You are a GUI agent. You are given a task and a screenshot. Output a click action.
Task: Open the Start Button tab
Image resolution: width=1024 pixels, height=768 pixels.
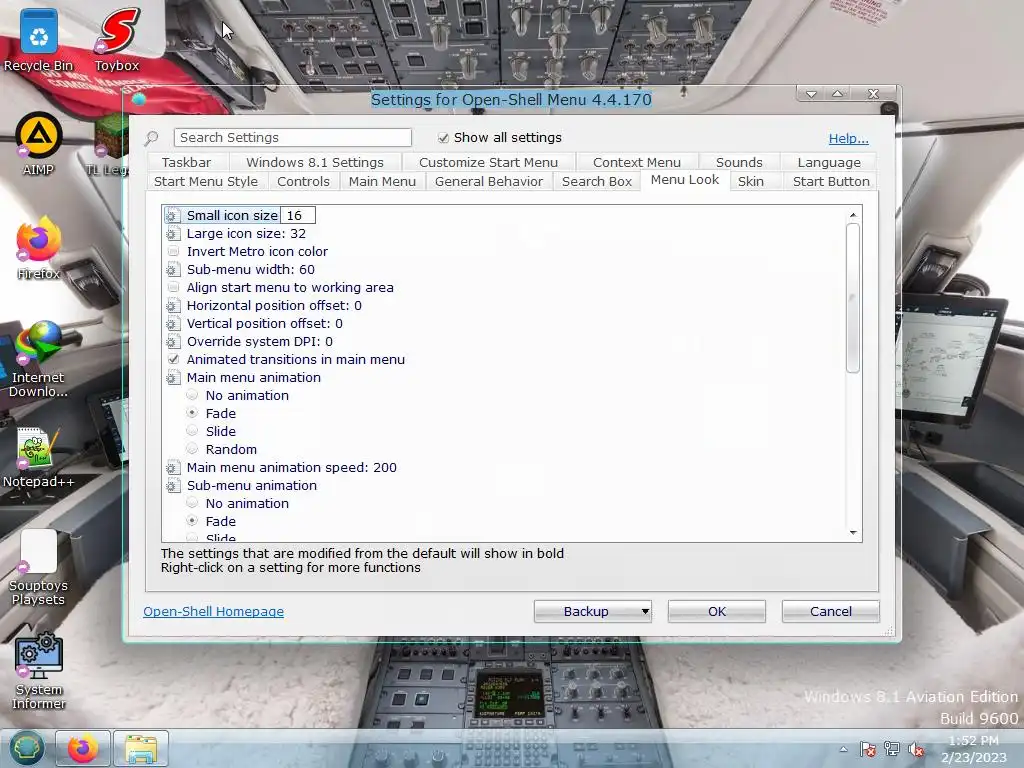(x=831, y=182)
